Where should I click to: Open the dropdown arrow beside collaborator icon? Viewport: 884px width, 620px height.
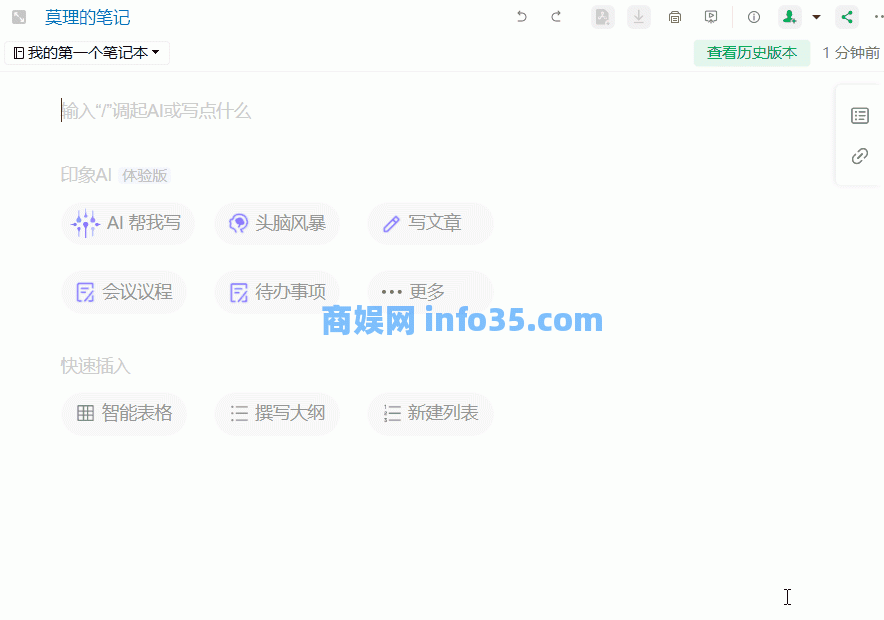click(x=816, y=17)
